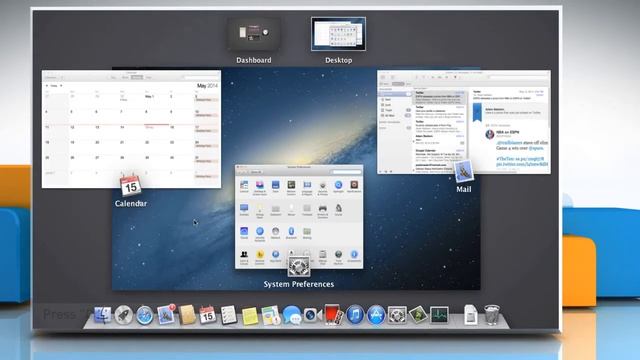Click the "Dashboard" label
This screenshot has height=360, width=640.
253,60
